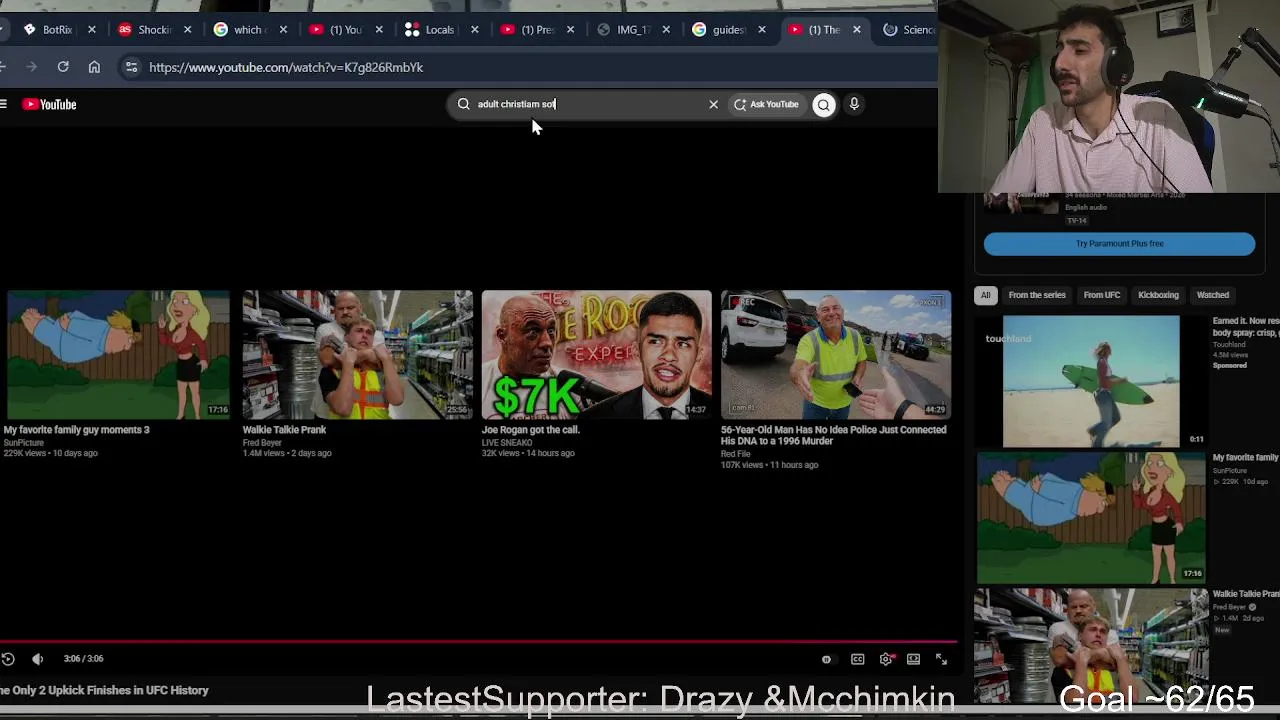Toggle the autoplay switch in player

tap(826, 660)
